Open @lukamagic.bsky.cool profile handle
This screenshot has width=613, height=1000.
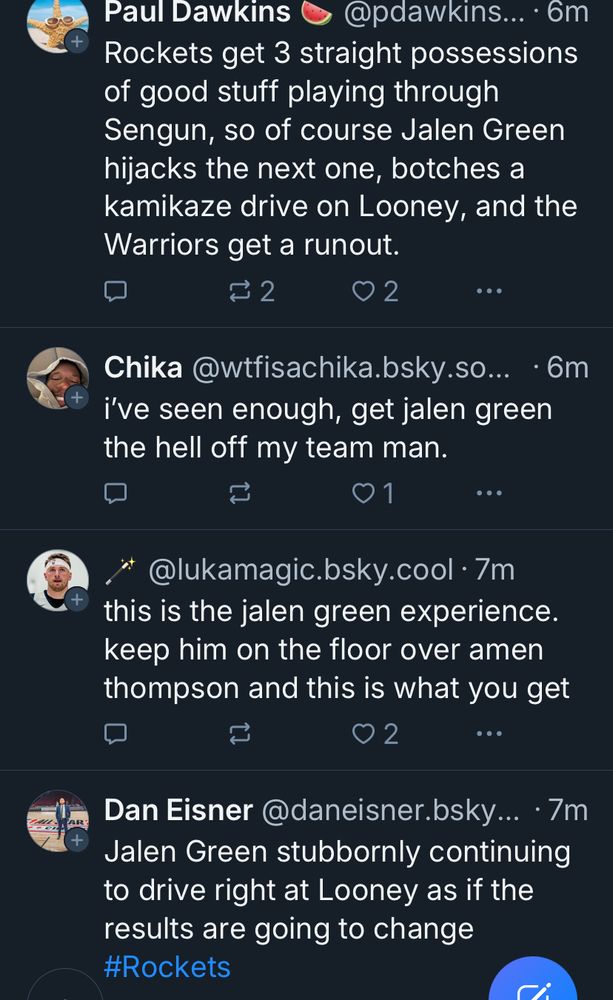click(301, 570)
